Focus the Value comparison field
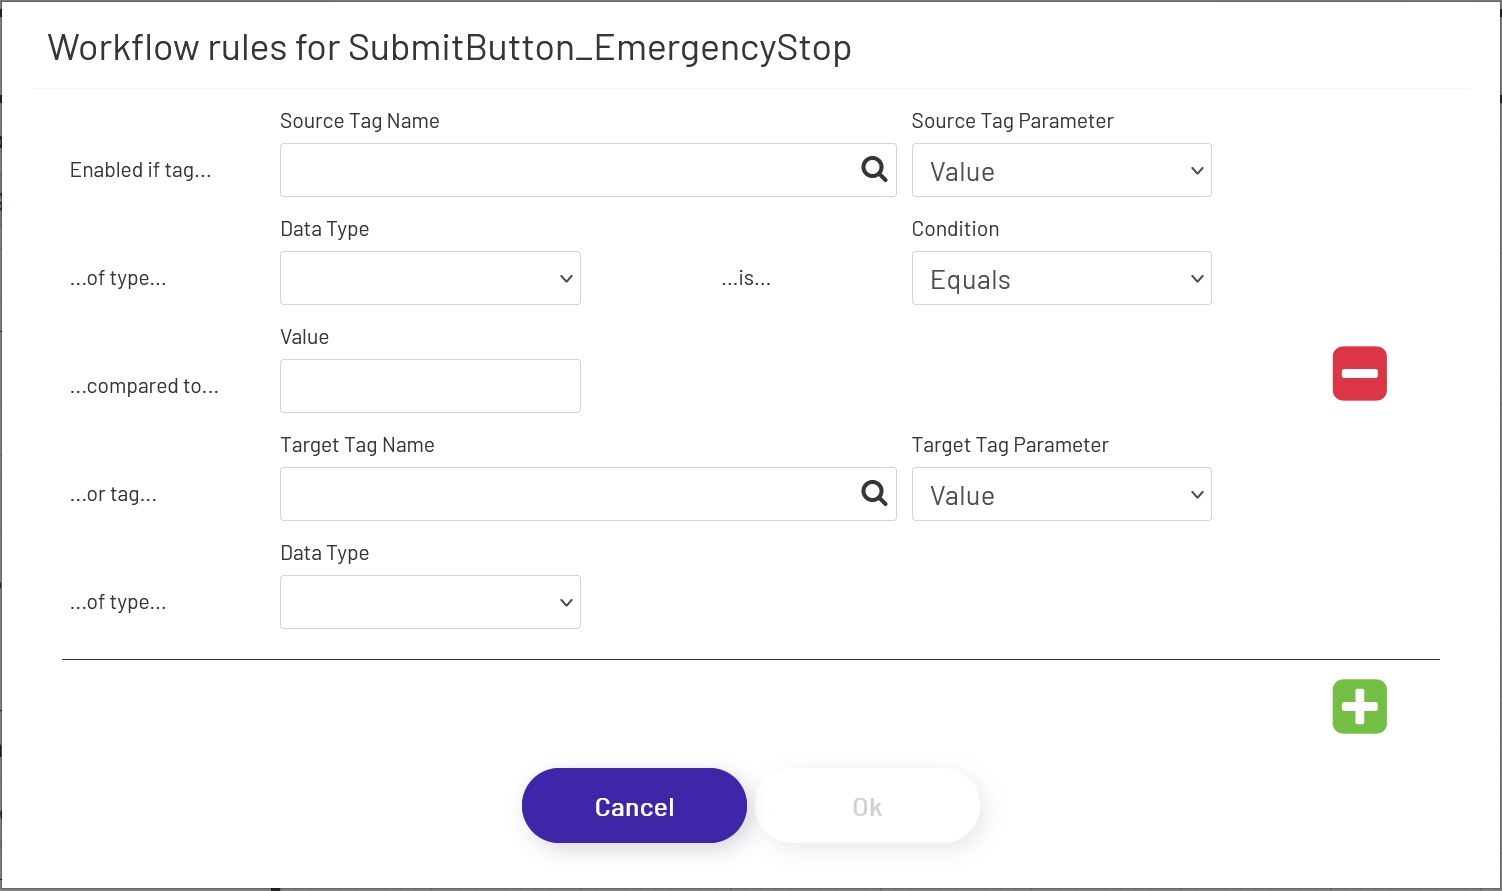 430,385
